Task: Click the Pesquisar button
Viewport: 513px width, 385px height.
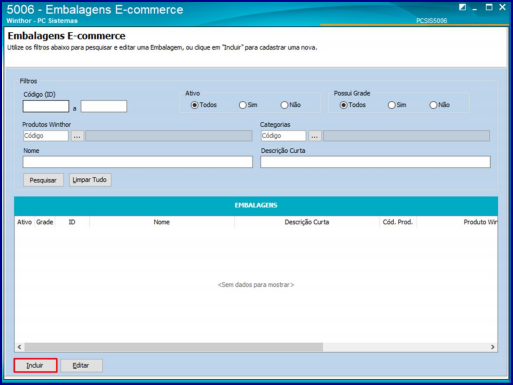Action: click(x=43, y=180)
